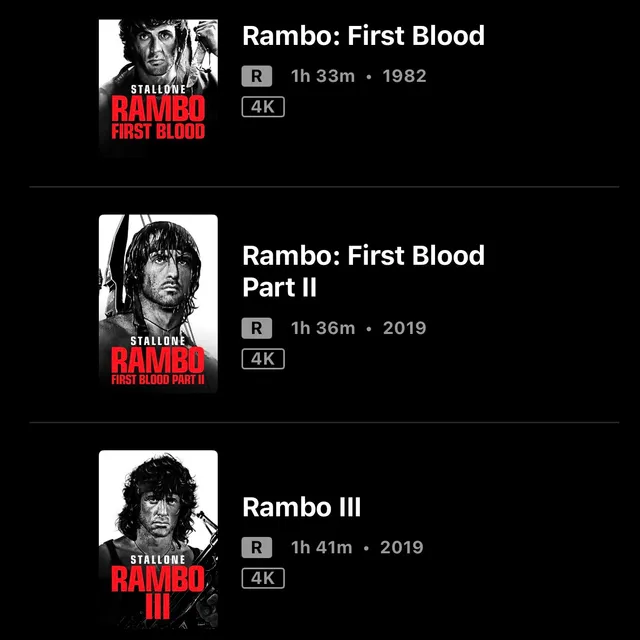Click the 1982 release year
Screen dimensions: 640x640
[x=404, y=76]
